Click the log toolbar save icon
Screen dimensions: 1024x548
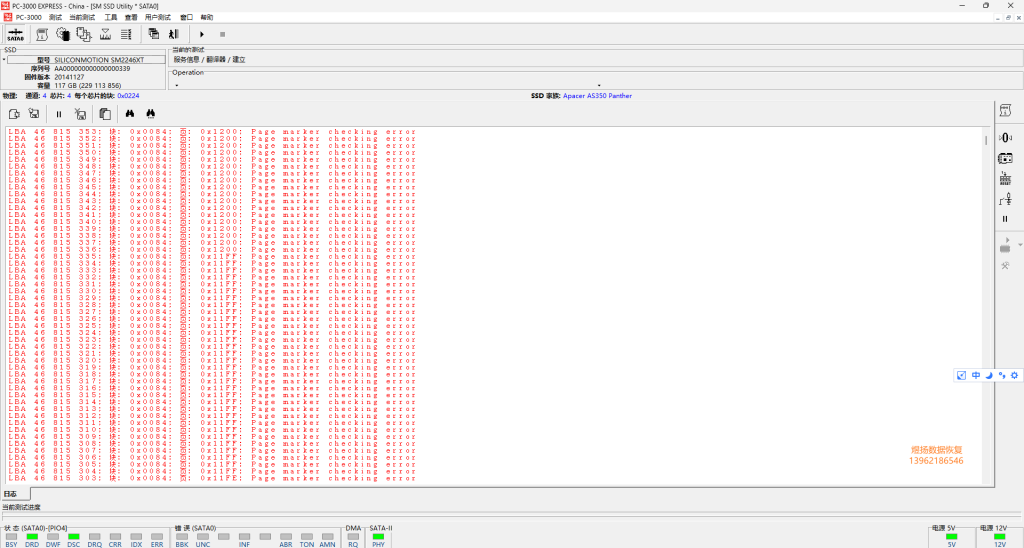tap(34, 114)
